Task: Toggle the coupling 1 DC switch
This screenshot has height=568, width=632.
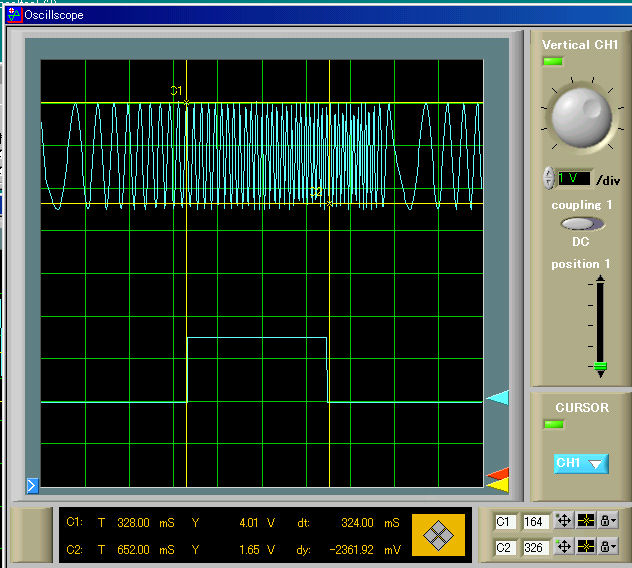Action: coord(582,223)
